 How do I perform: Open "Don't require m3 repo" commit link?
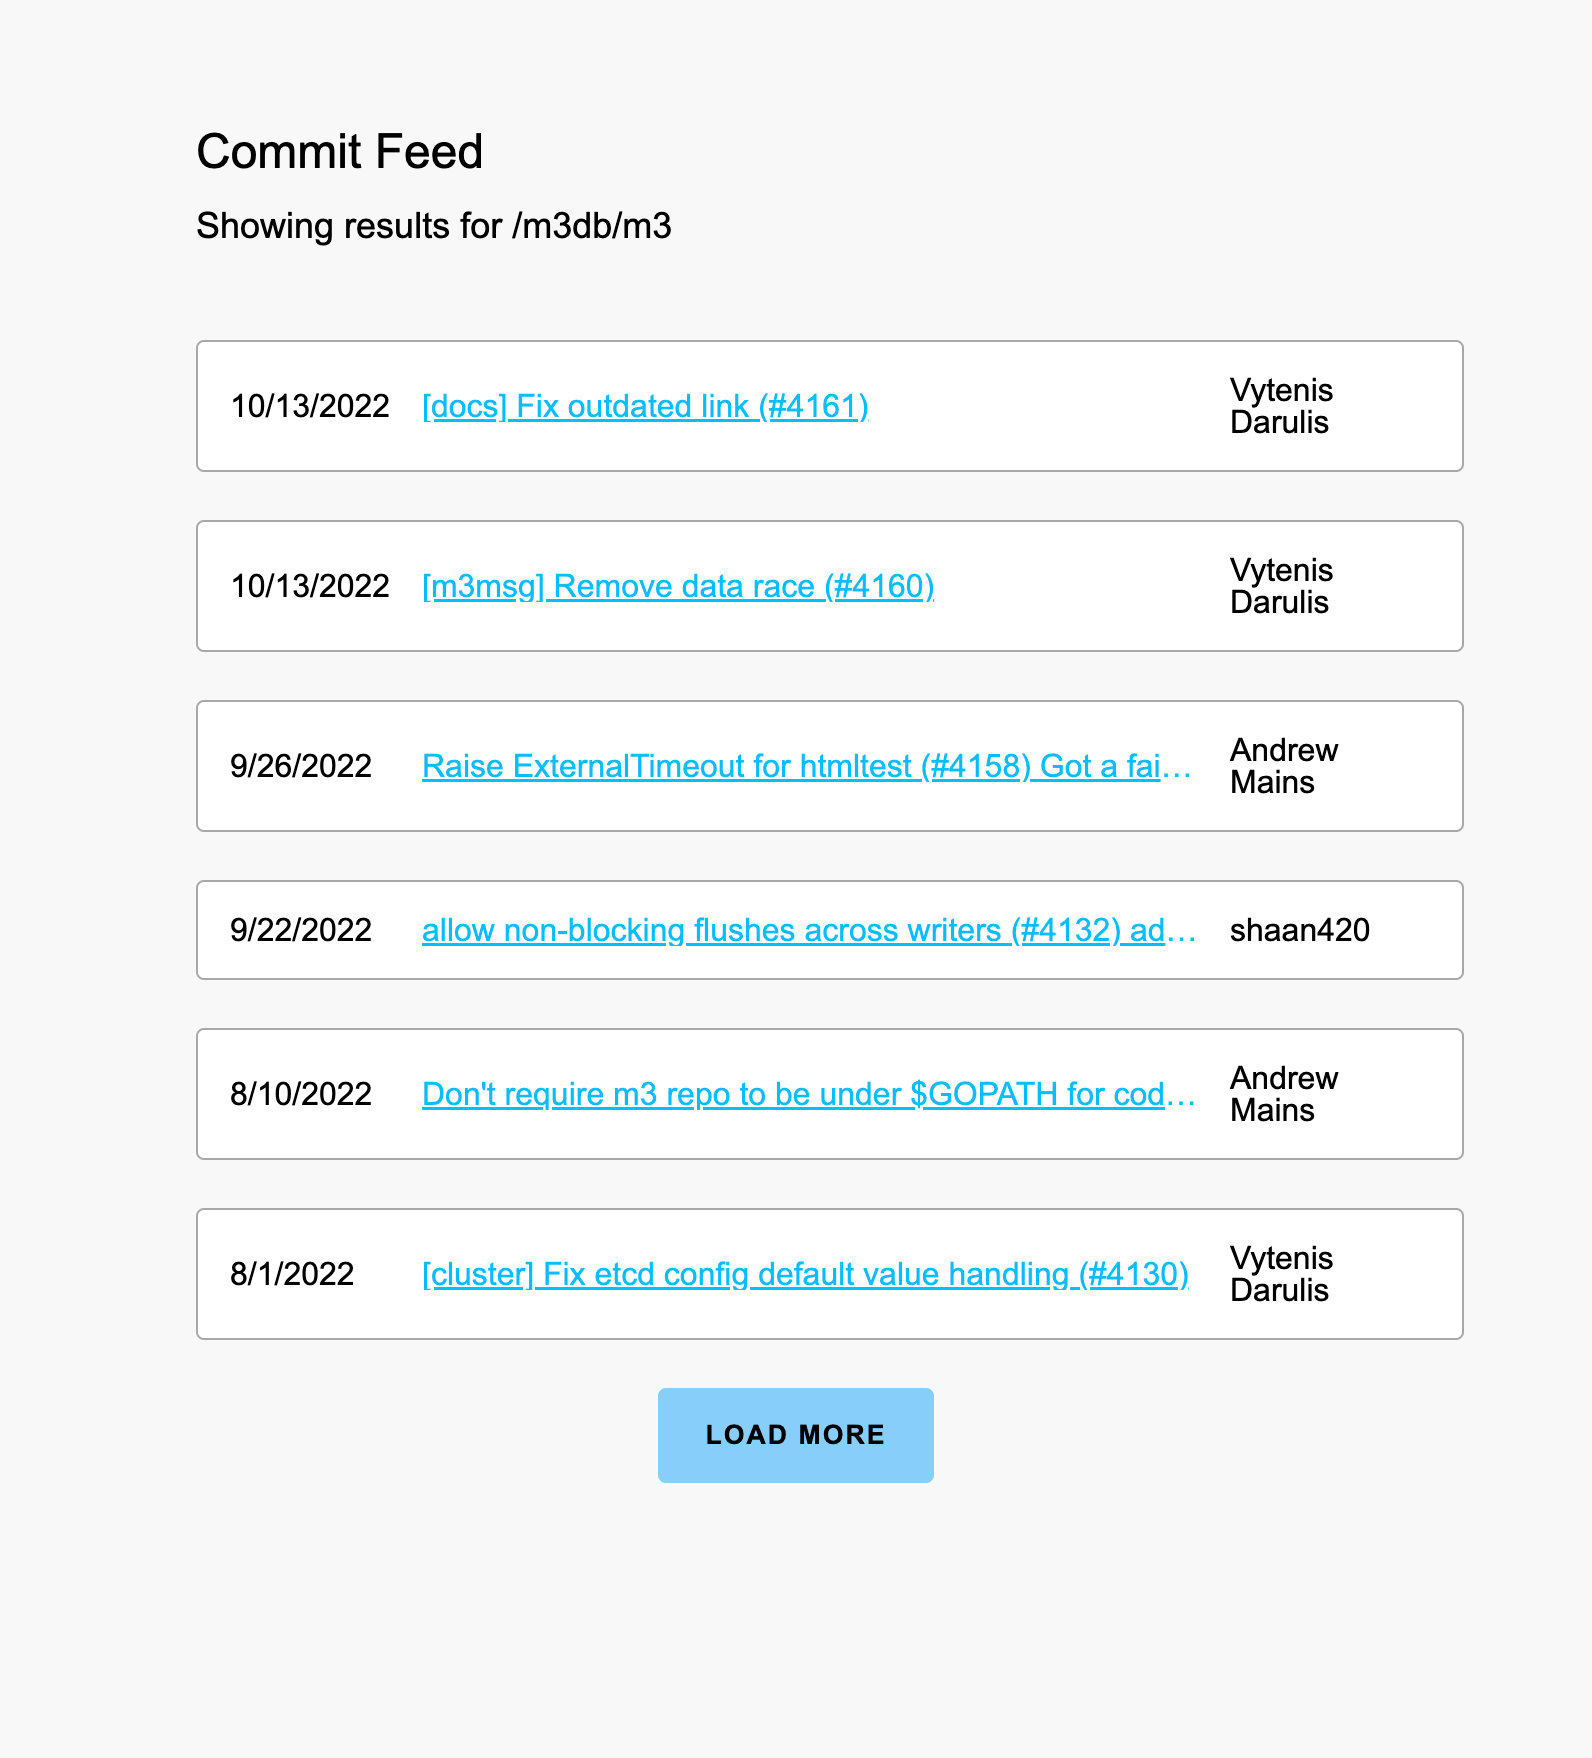pyautogui.click(x=809, y=1094)
